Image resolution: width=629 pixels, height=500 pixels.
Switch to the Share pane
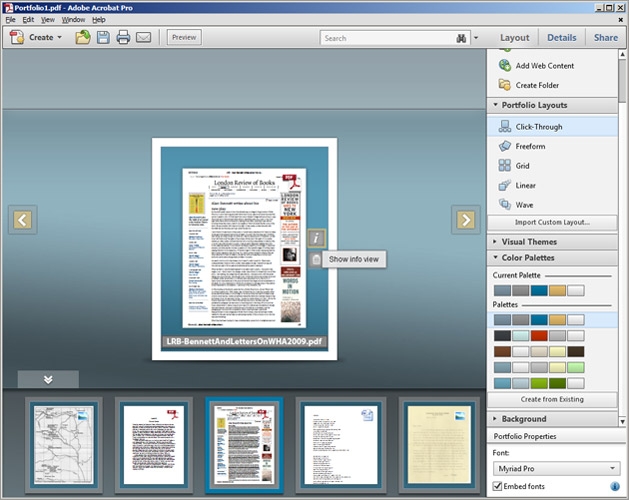pos(606,38)
